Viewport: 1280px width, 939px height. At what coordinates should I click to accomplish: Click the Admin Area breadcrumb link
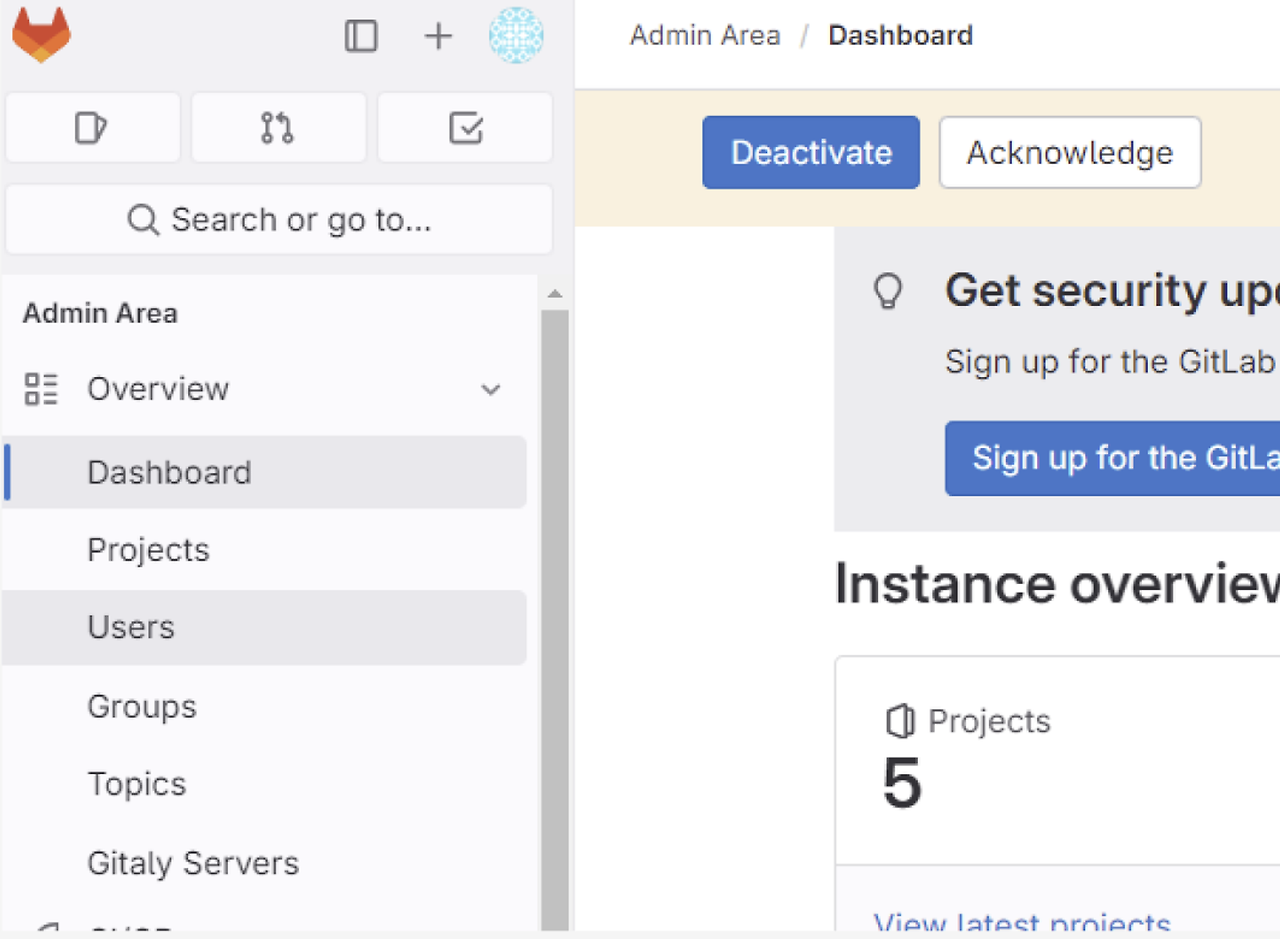click(x=705, y=36)
